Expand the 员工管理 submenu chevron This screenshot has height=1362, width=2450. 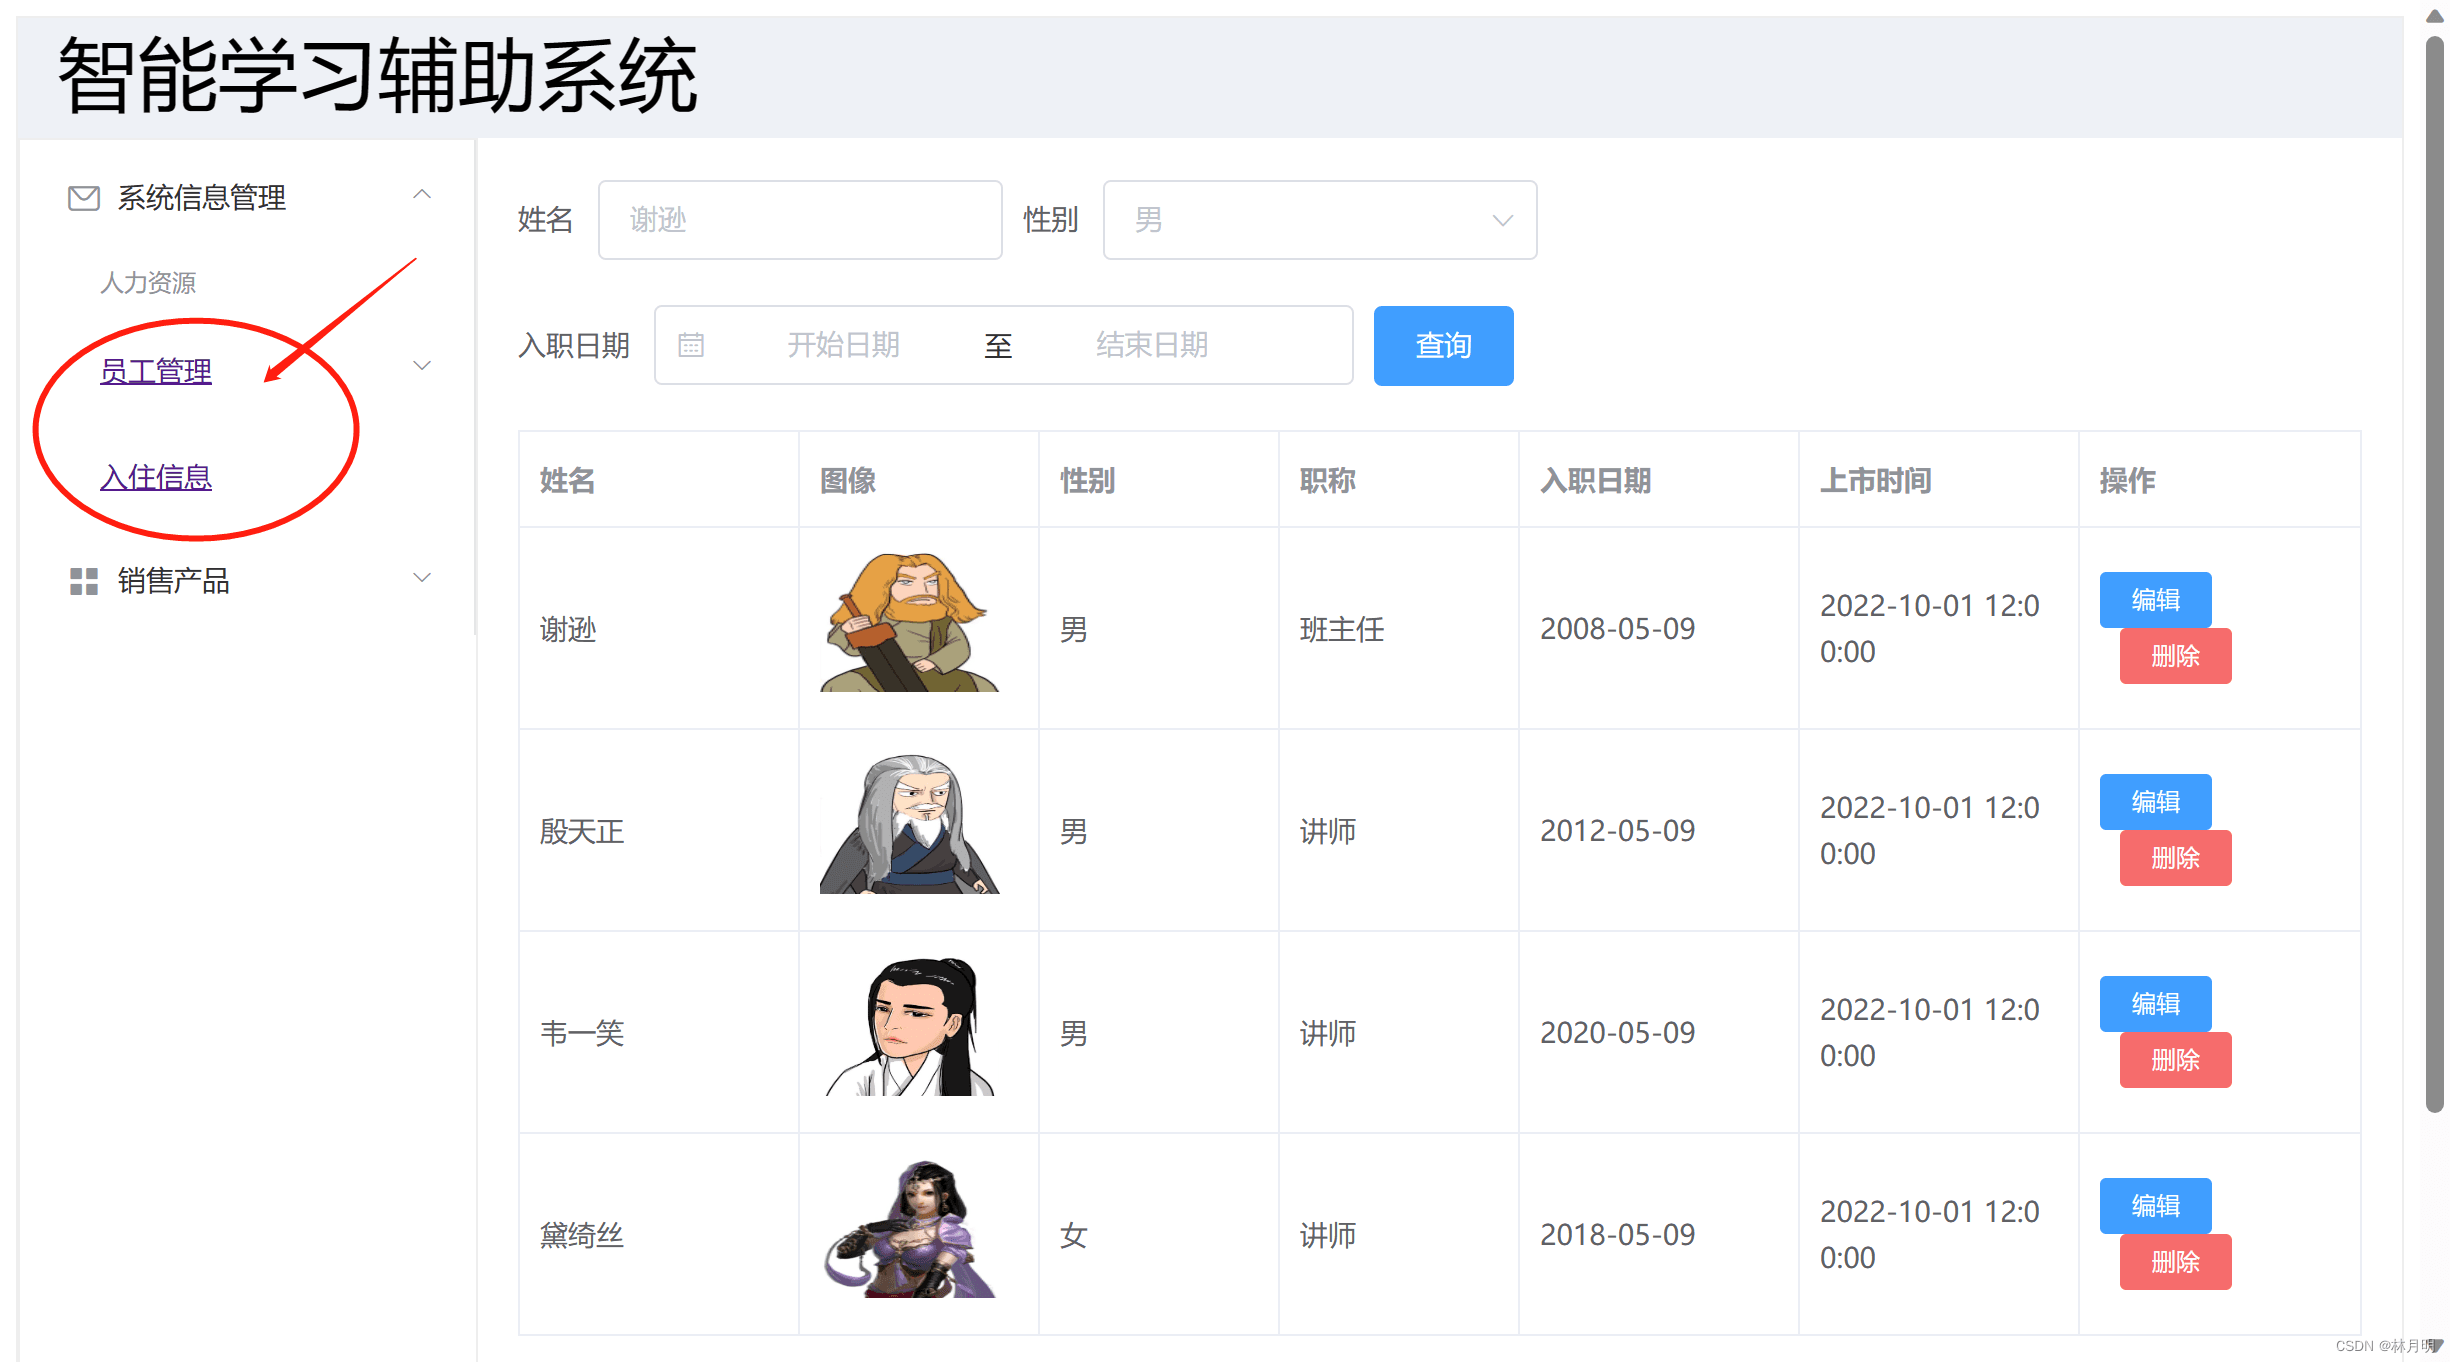click(x=422, y=366)
